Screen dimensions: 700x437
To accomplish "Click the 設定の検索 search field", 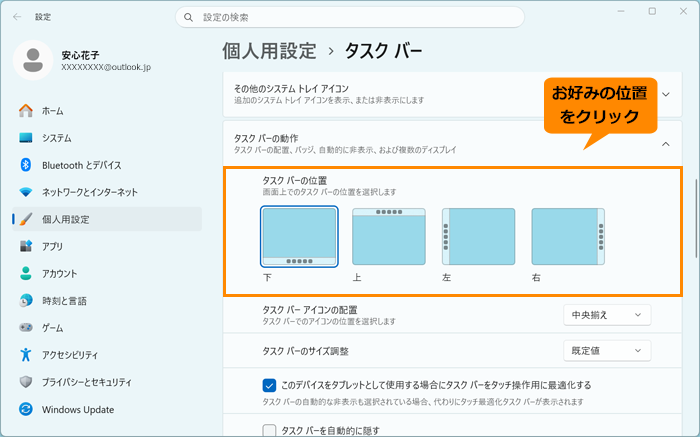I will [350, 17].
